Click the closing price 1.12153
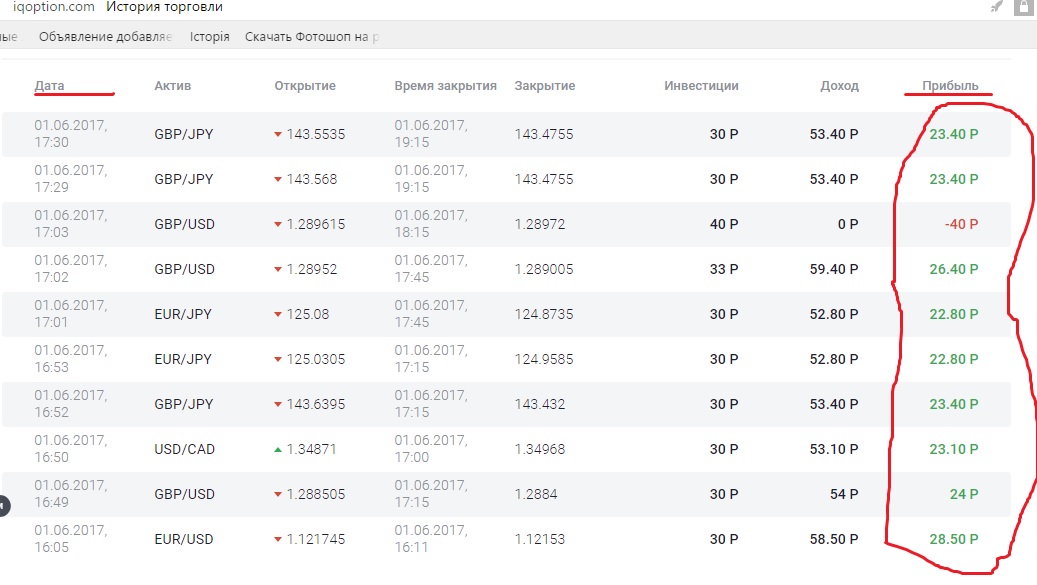 [x=540, y=539]
